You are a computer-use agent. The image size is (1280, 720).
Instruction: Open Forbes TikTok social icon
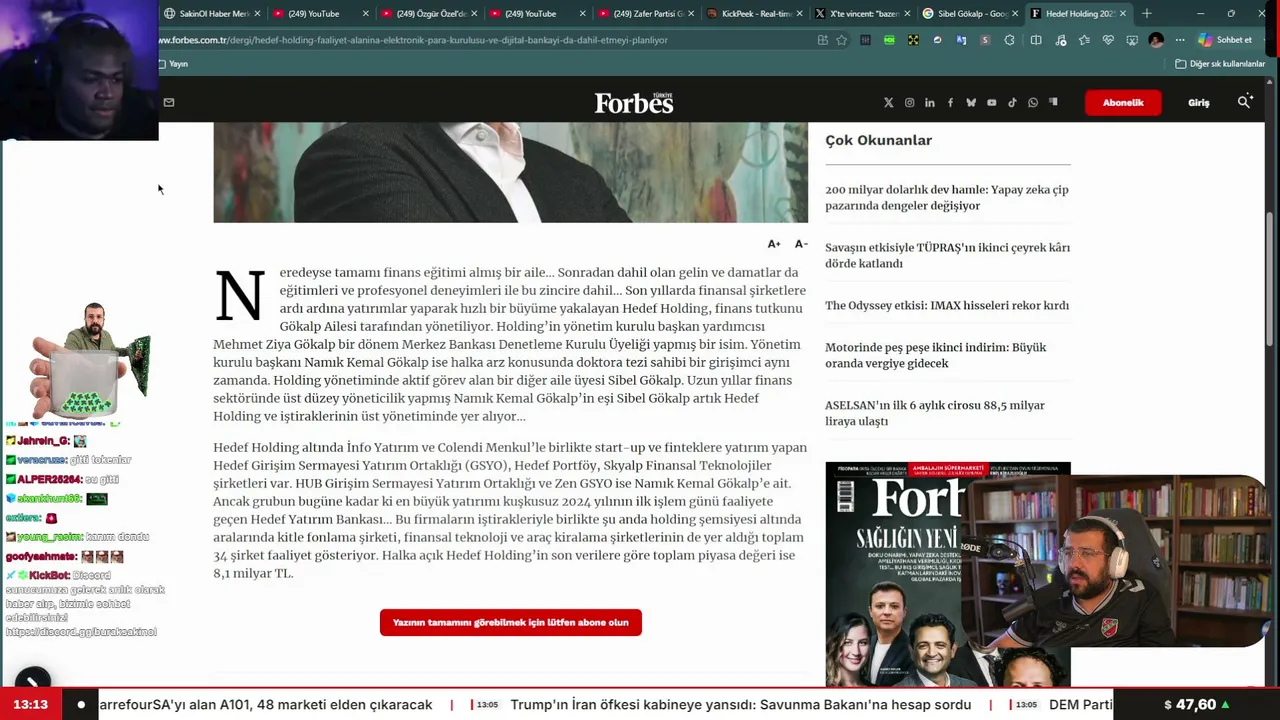pyautogui.click(x=1012, y=102)
